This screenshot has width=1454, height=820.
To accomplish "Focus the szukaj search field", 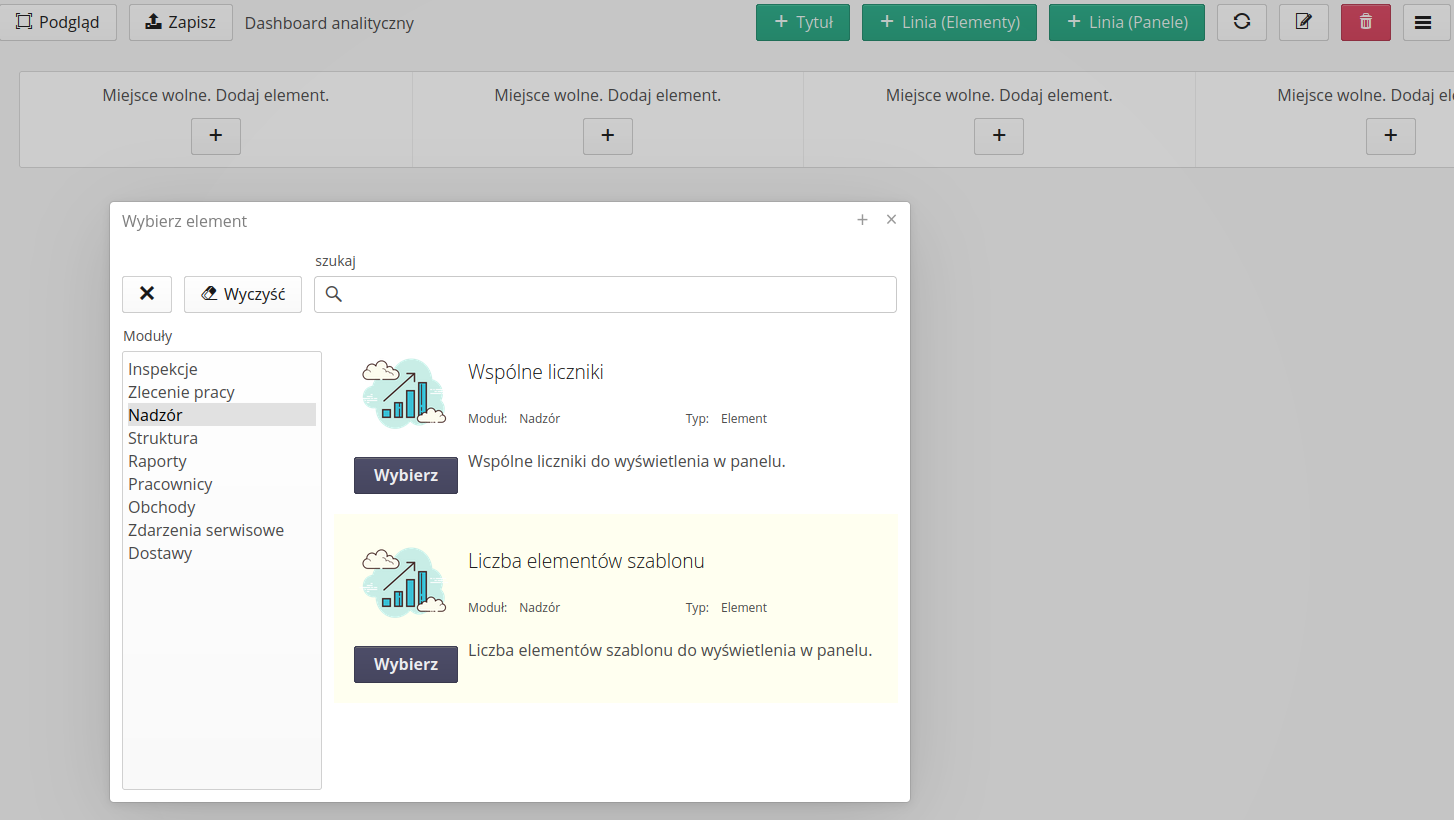I will point(617,294).
